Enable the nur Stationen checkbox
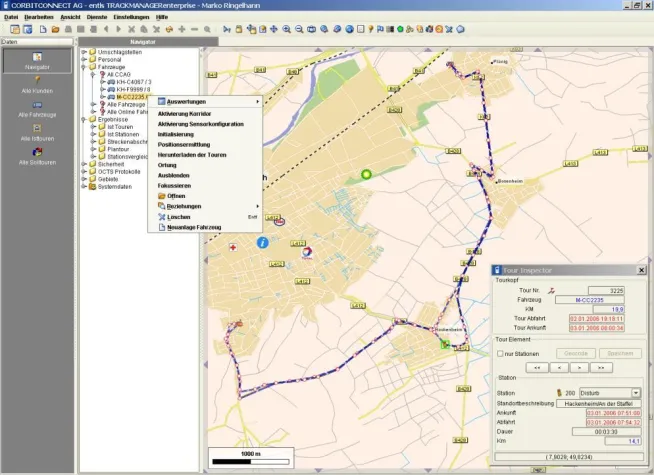Screen dimensions: 654x475 point(500,354)
